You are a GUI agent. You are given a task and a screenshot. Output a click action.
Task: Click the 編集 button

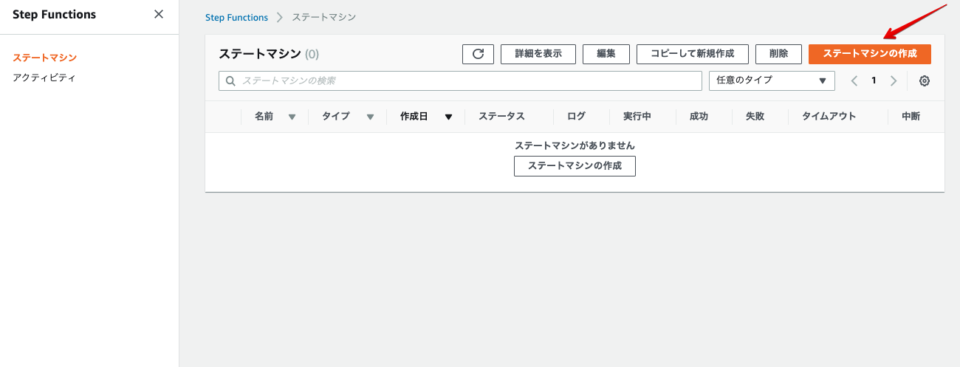click(606, 54)
